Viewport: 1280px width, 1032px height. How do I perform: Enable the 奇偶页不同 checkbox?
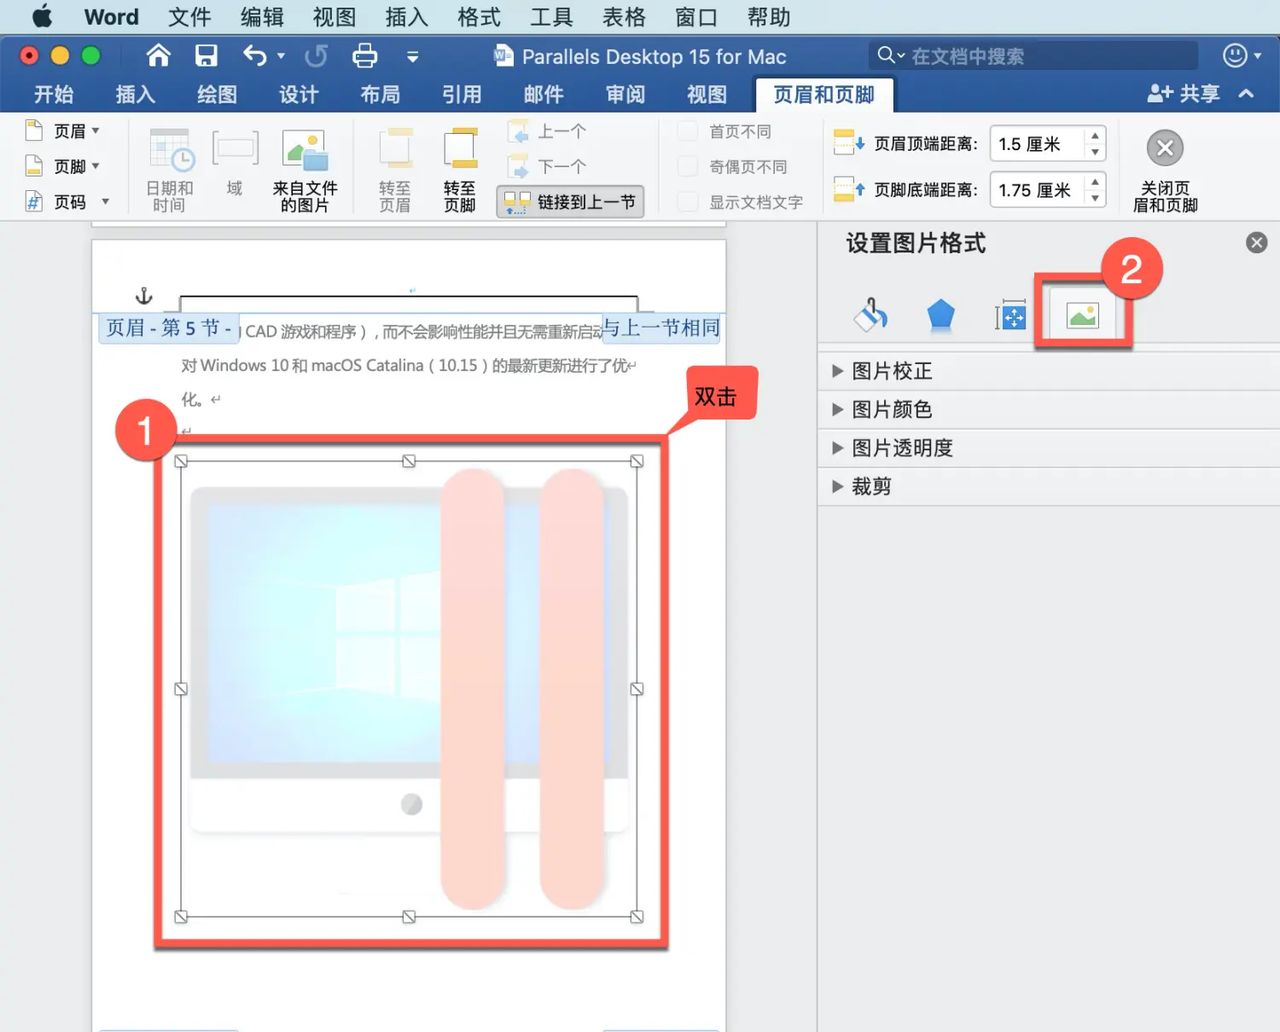687,166
